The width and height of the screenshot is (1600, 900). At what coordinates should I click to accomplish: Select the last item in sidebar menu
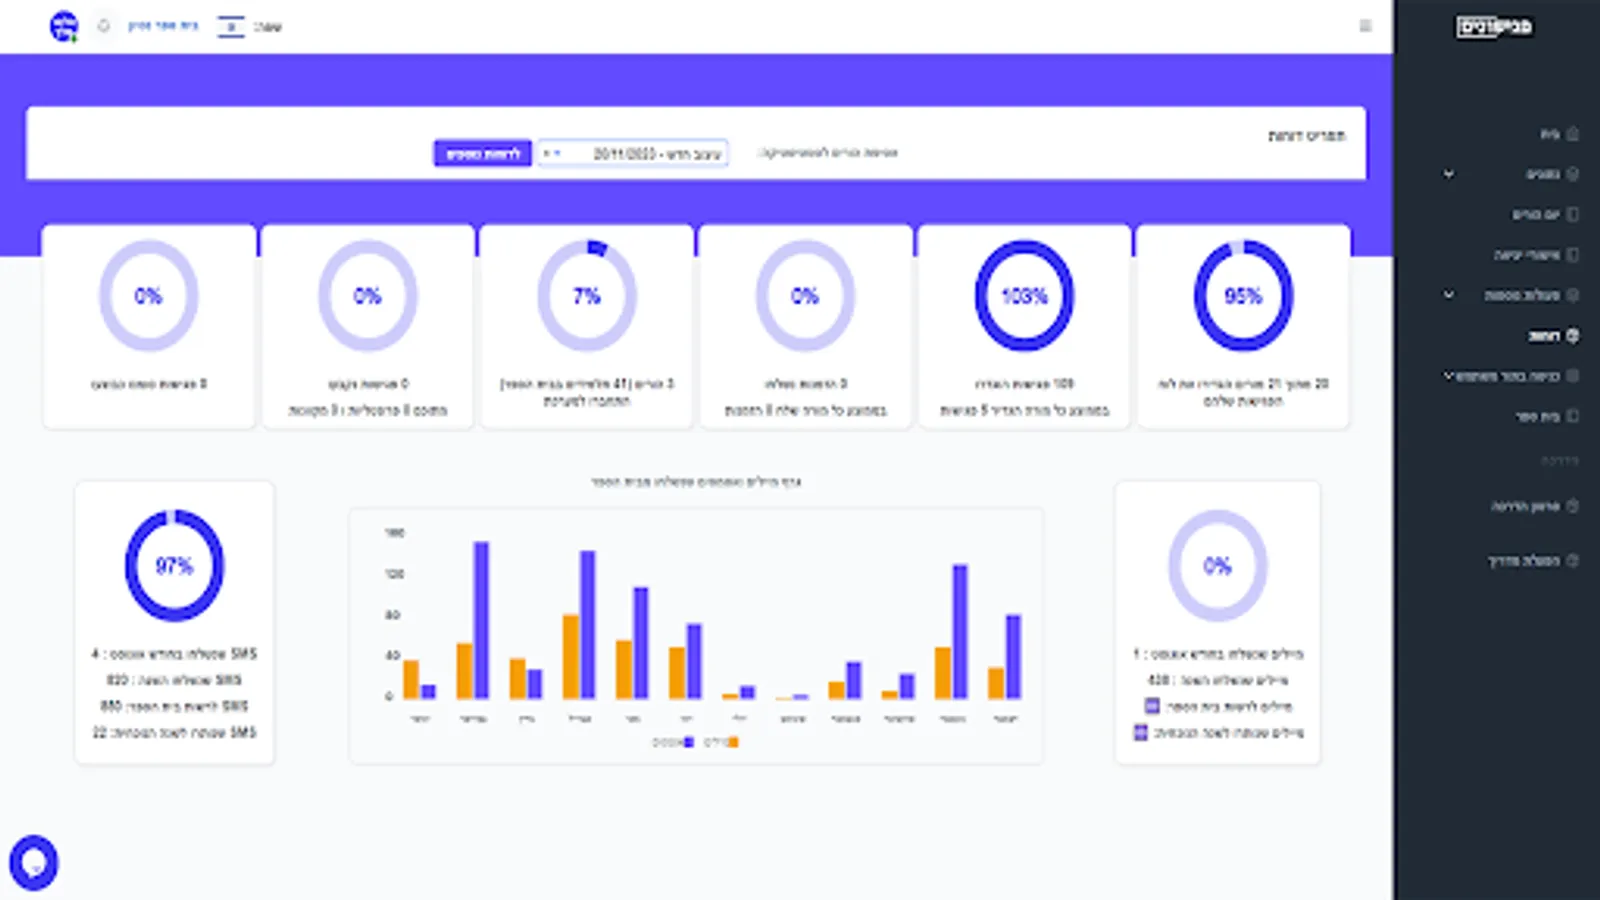pos(1532,560)
